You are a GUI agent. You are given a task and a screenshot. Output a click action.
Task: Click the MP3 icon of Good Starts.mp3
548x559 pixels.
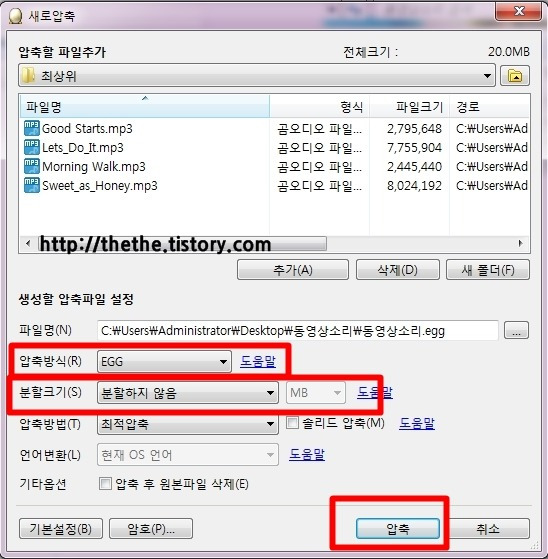click(x=31, y=128)
